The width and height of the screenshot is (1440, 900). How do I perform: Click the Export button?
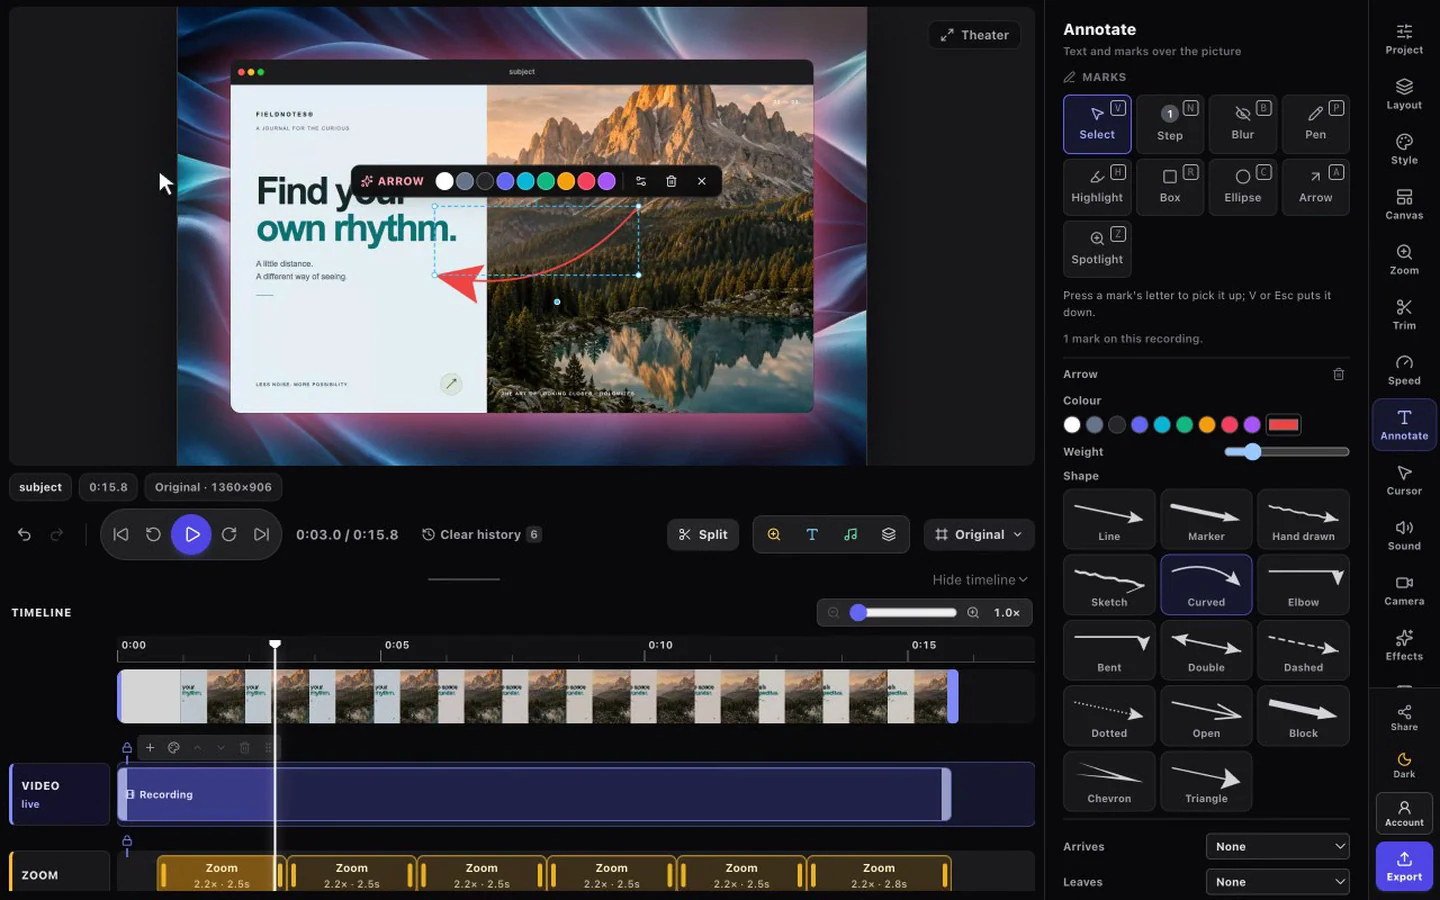tap(1404, 866)
